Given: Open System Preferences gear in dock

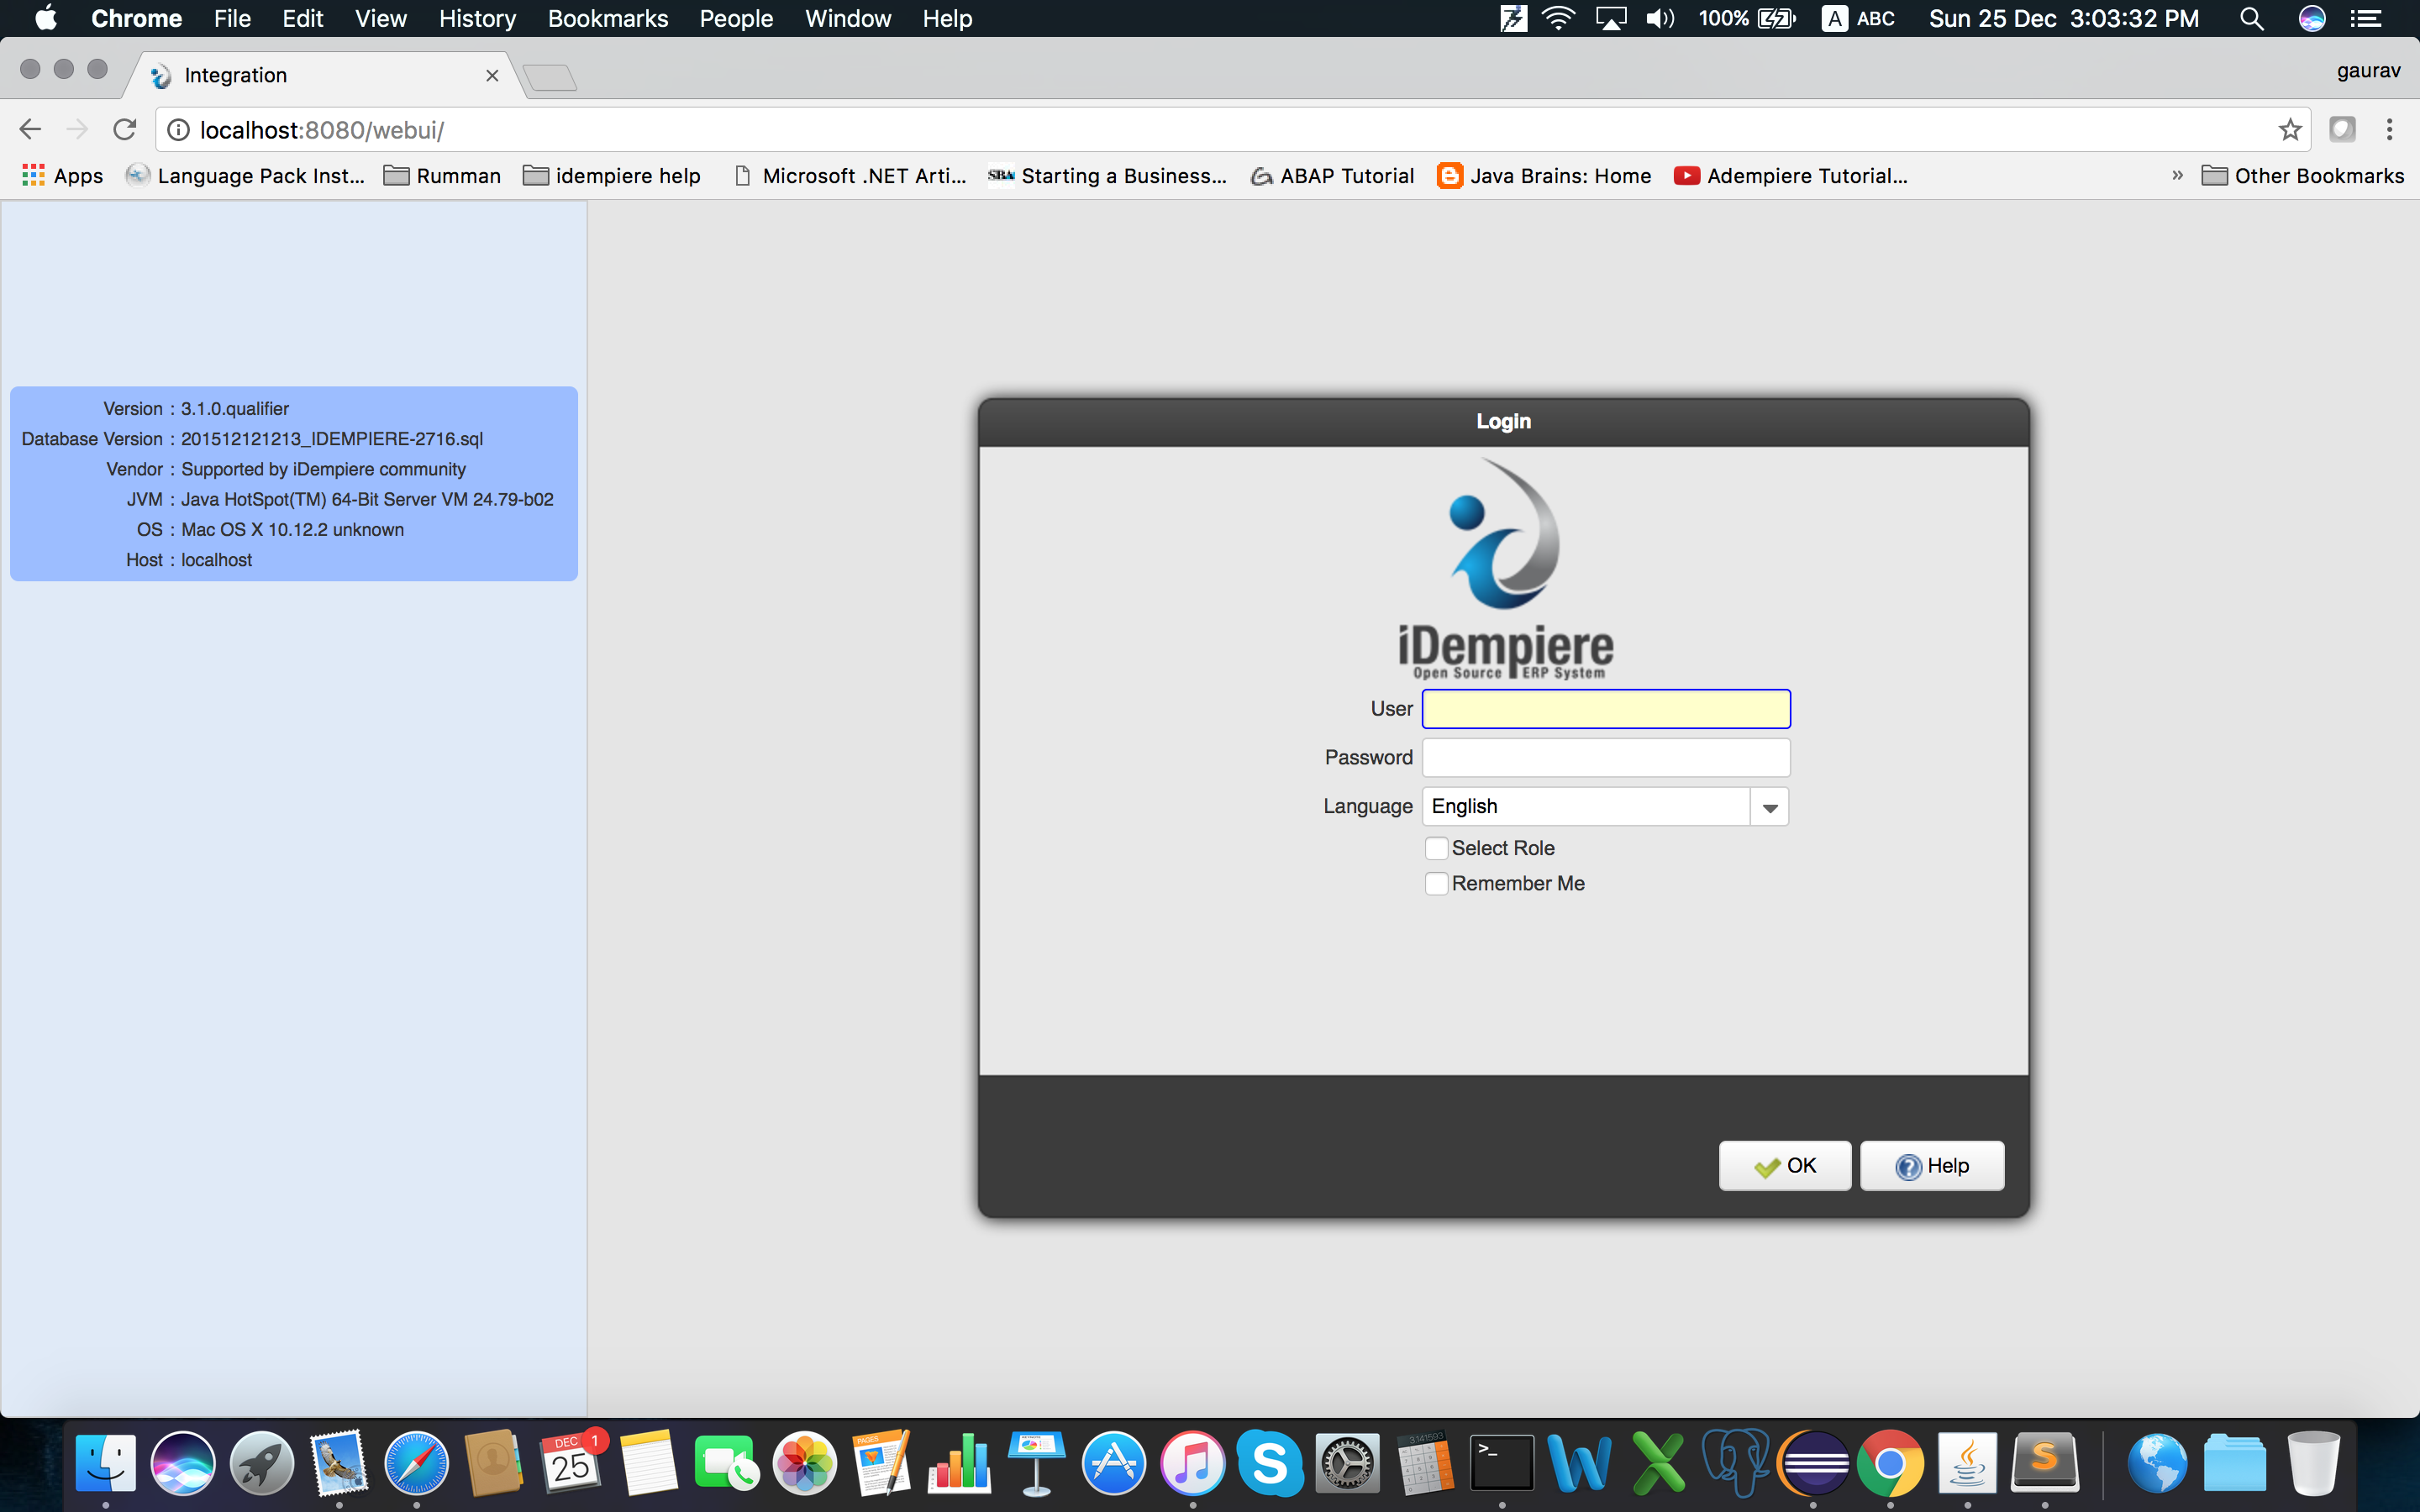Looking at the screenshot, I should 1347,1463.
